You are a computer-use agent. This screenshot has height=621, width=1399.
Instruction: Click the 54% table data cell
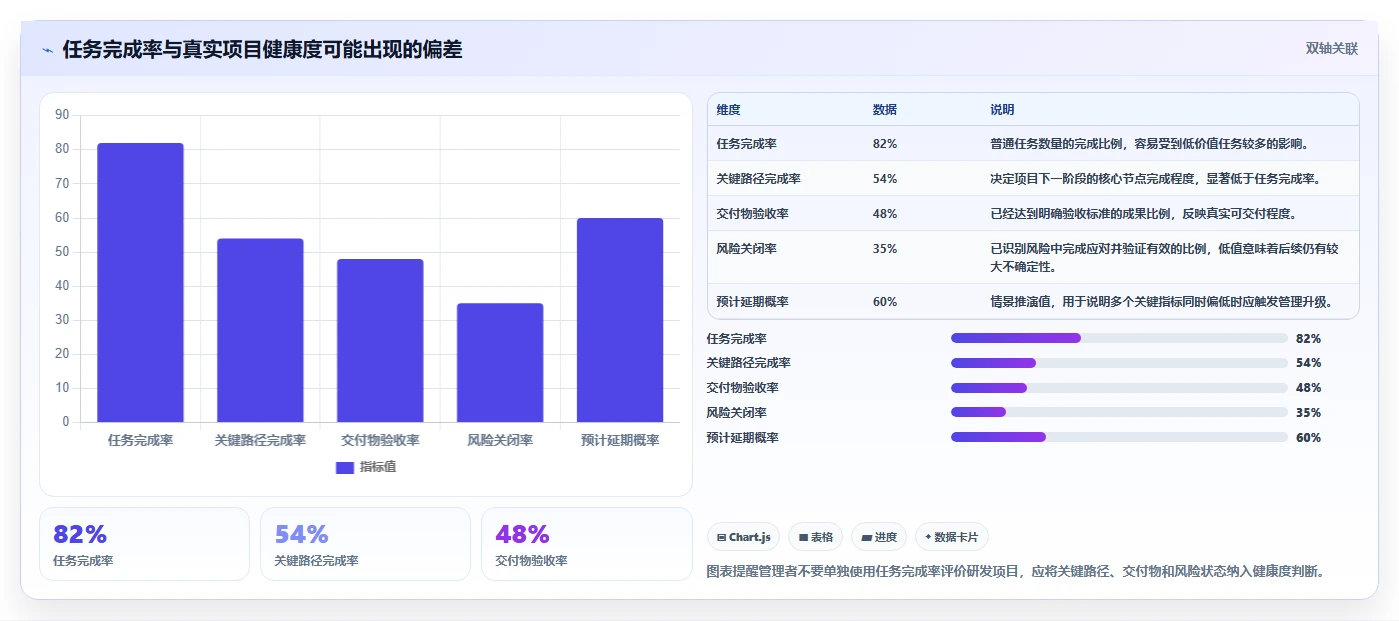point(885,179)
